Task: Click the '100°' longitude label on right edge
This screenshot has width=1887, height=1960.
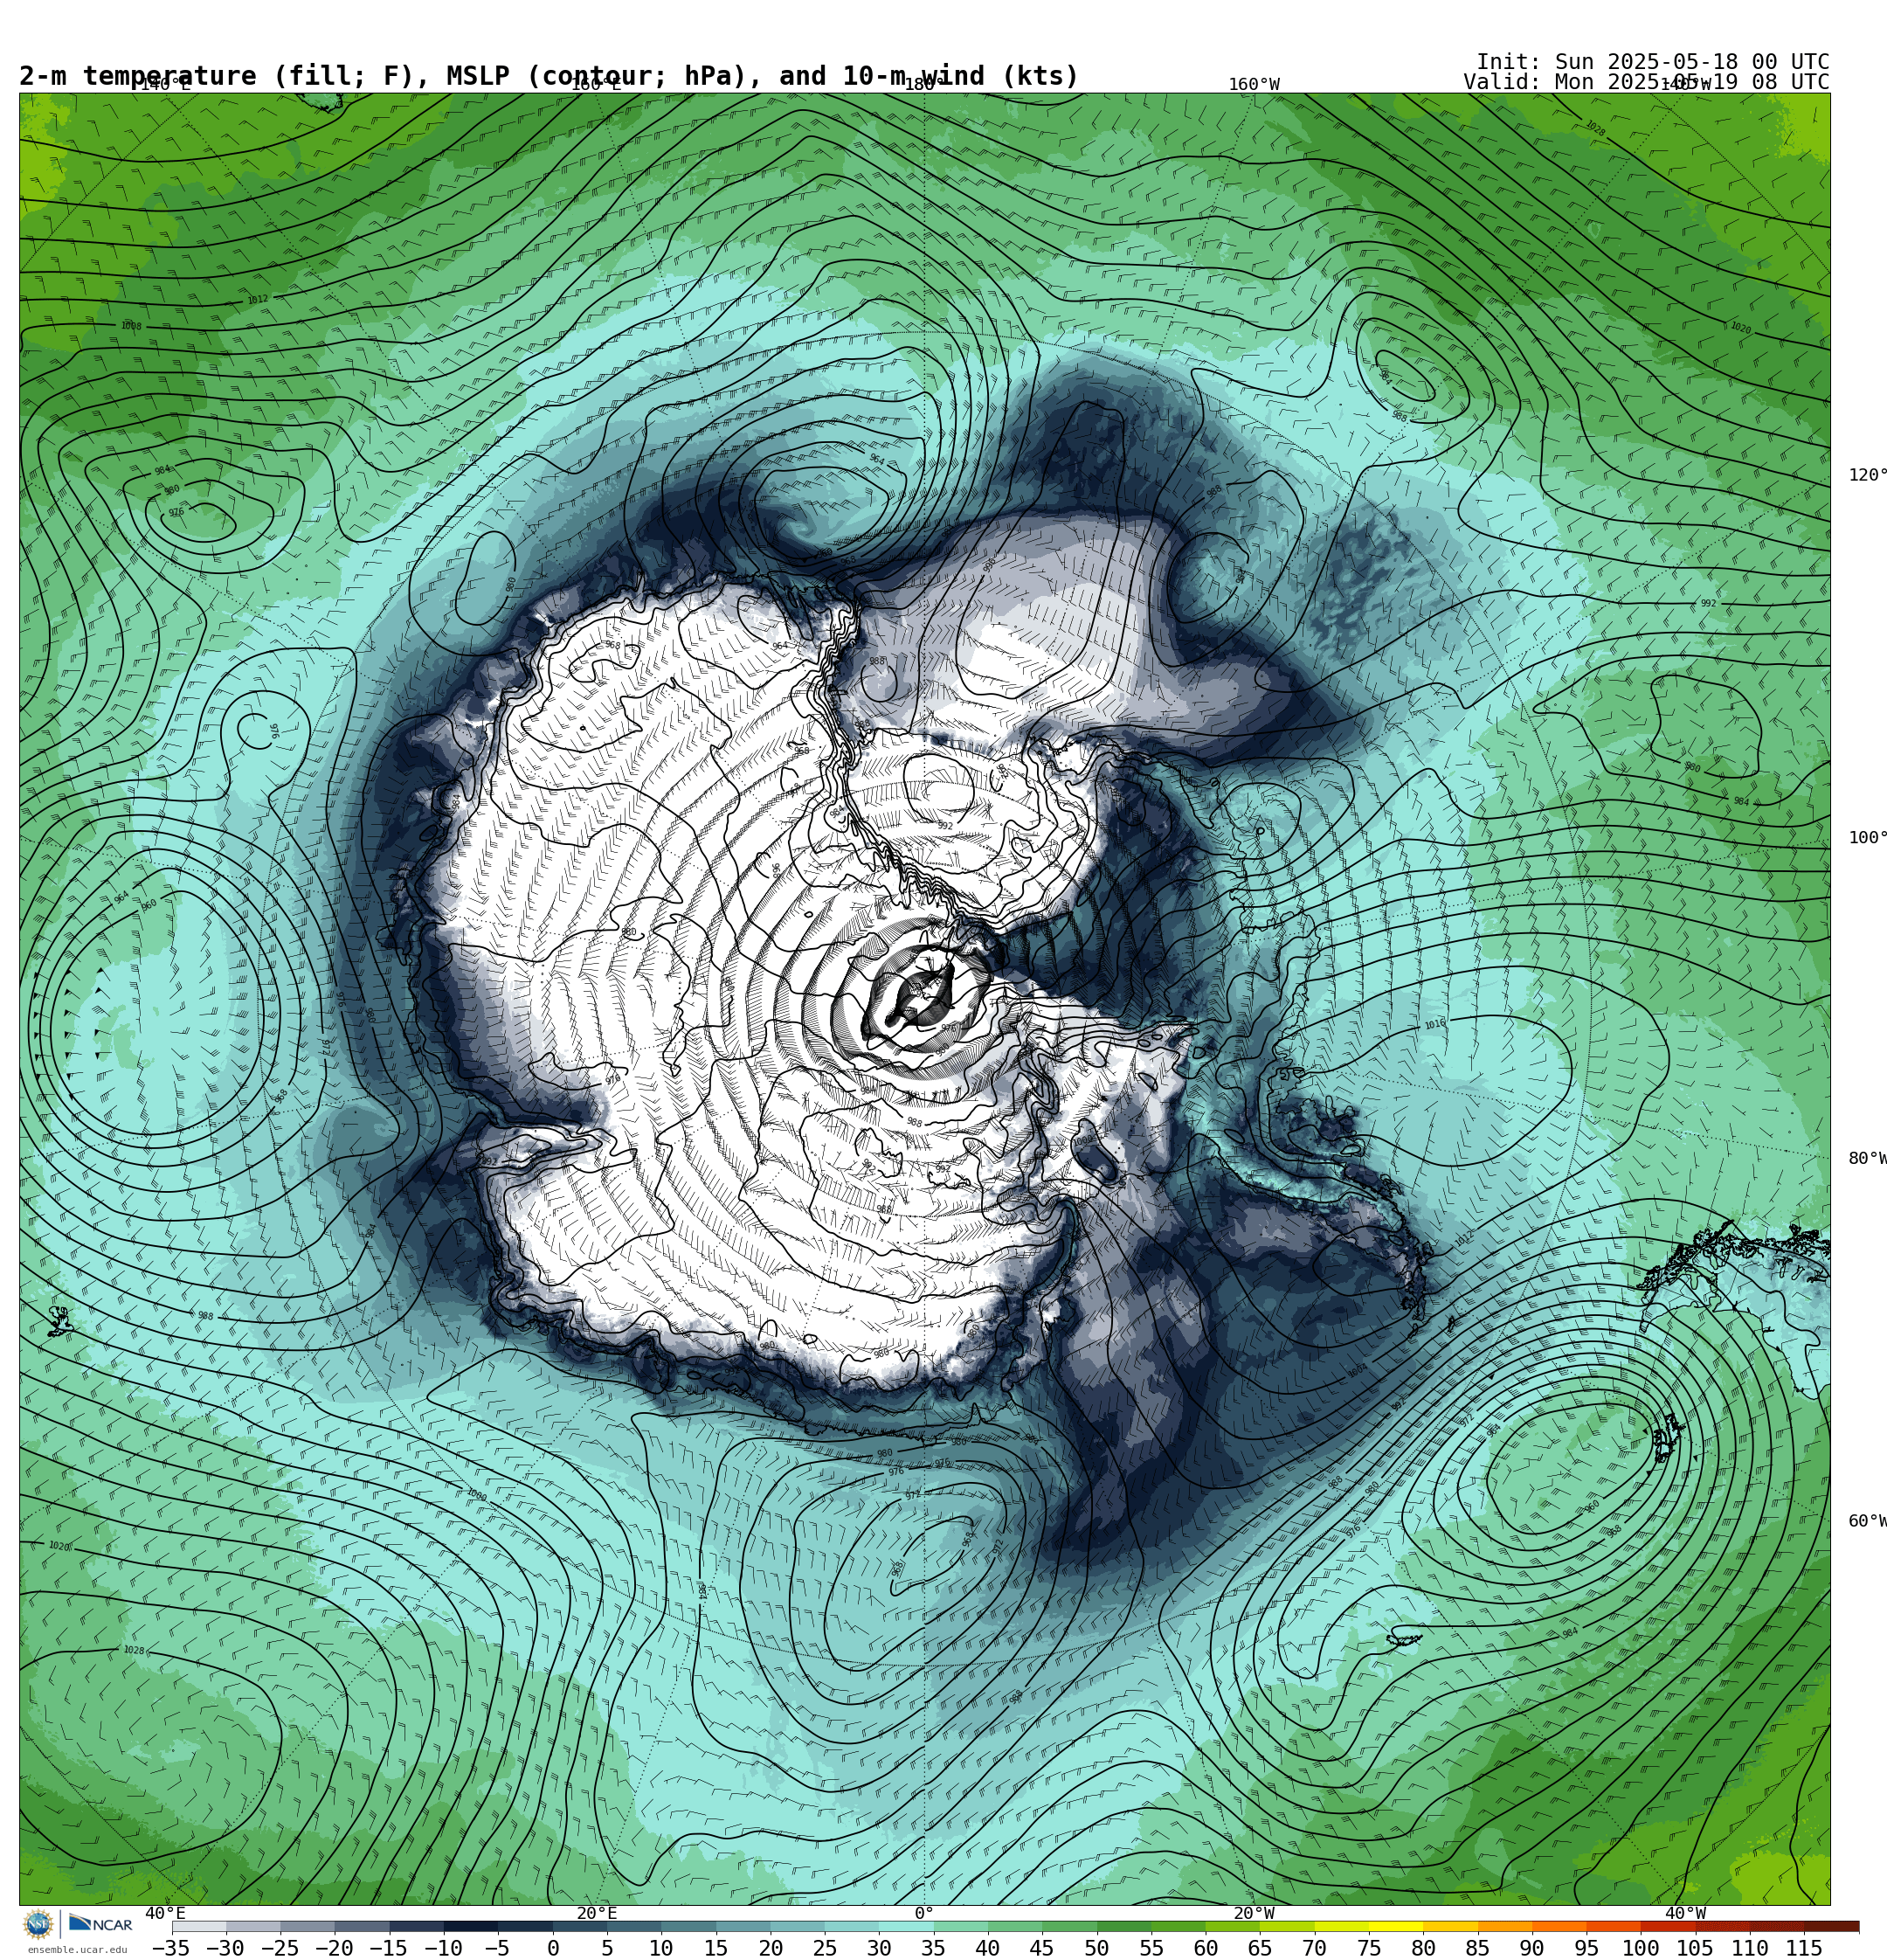Action: click(1867, 838)
